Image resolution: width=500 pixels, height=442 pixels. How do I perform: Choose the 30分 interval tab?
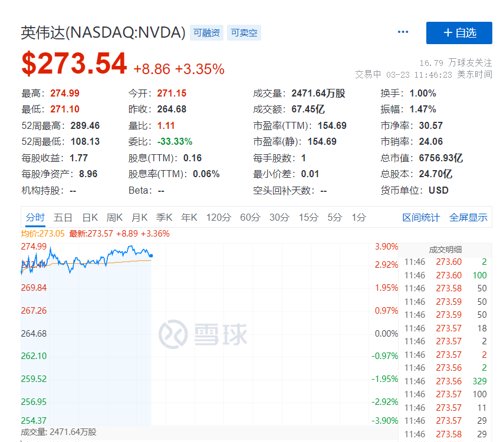279,218
